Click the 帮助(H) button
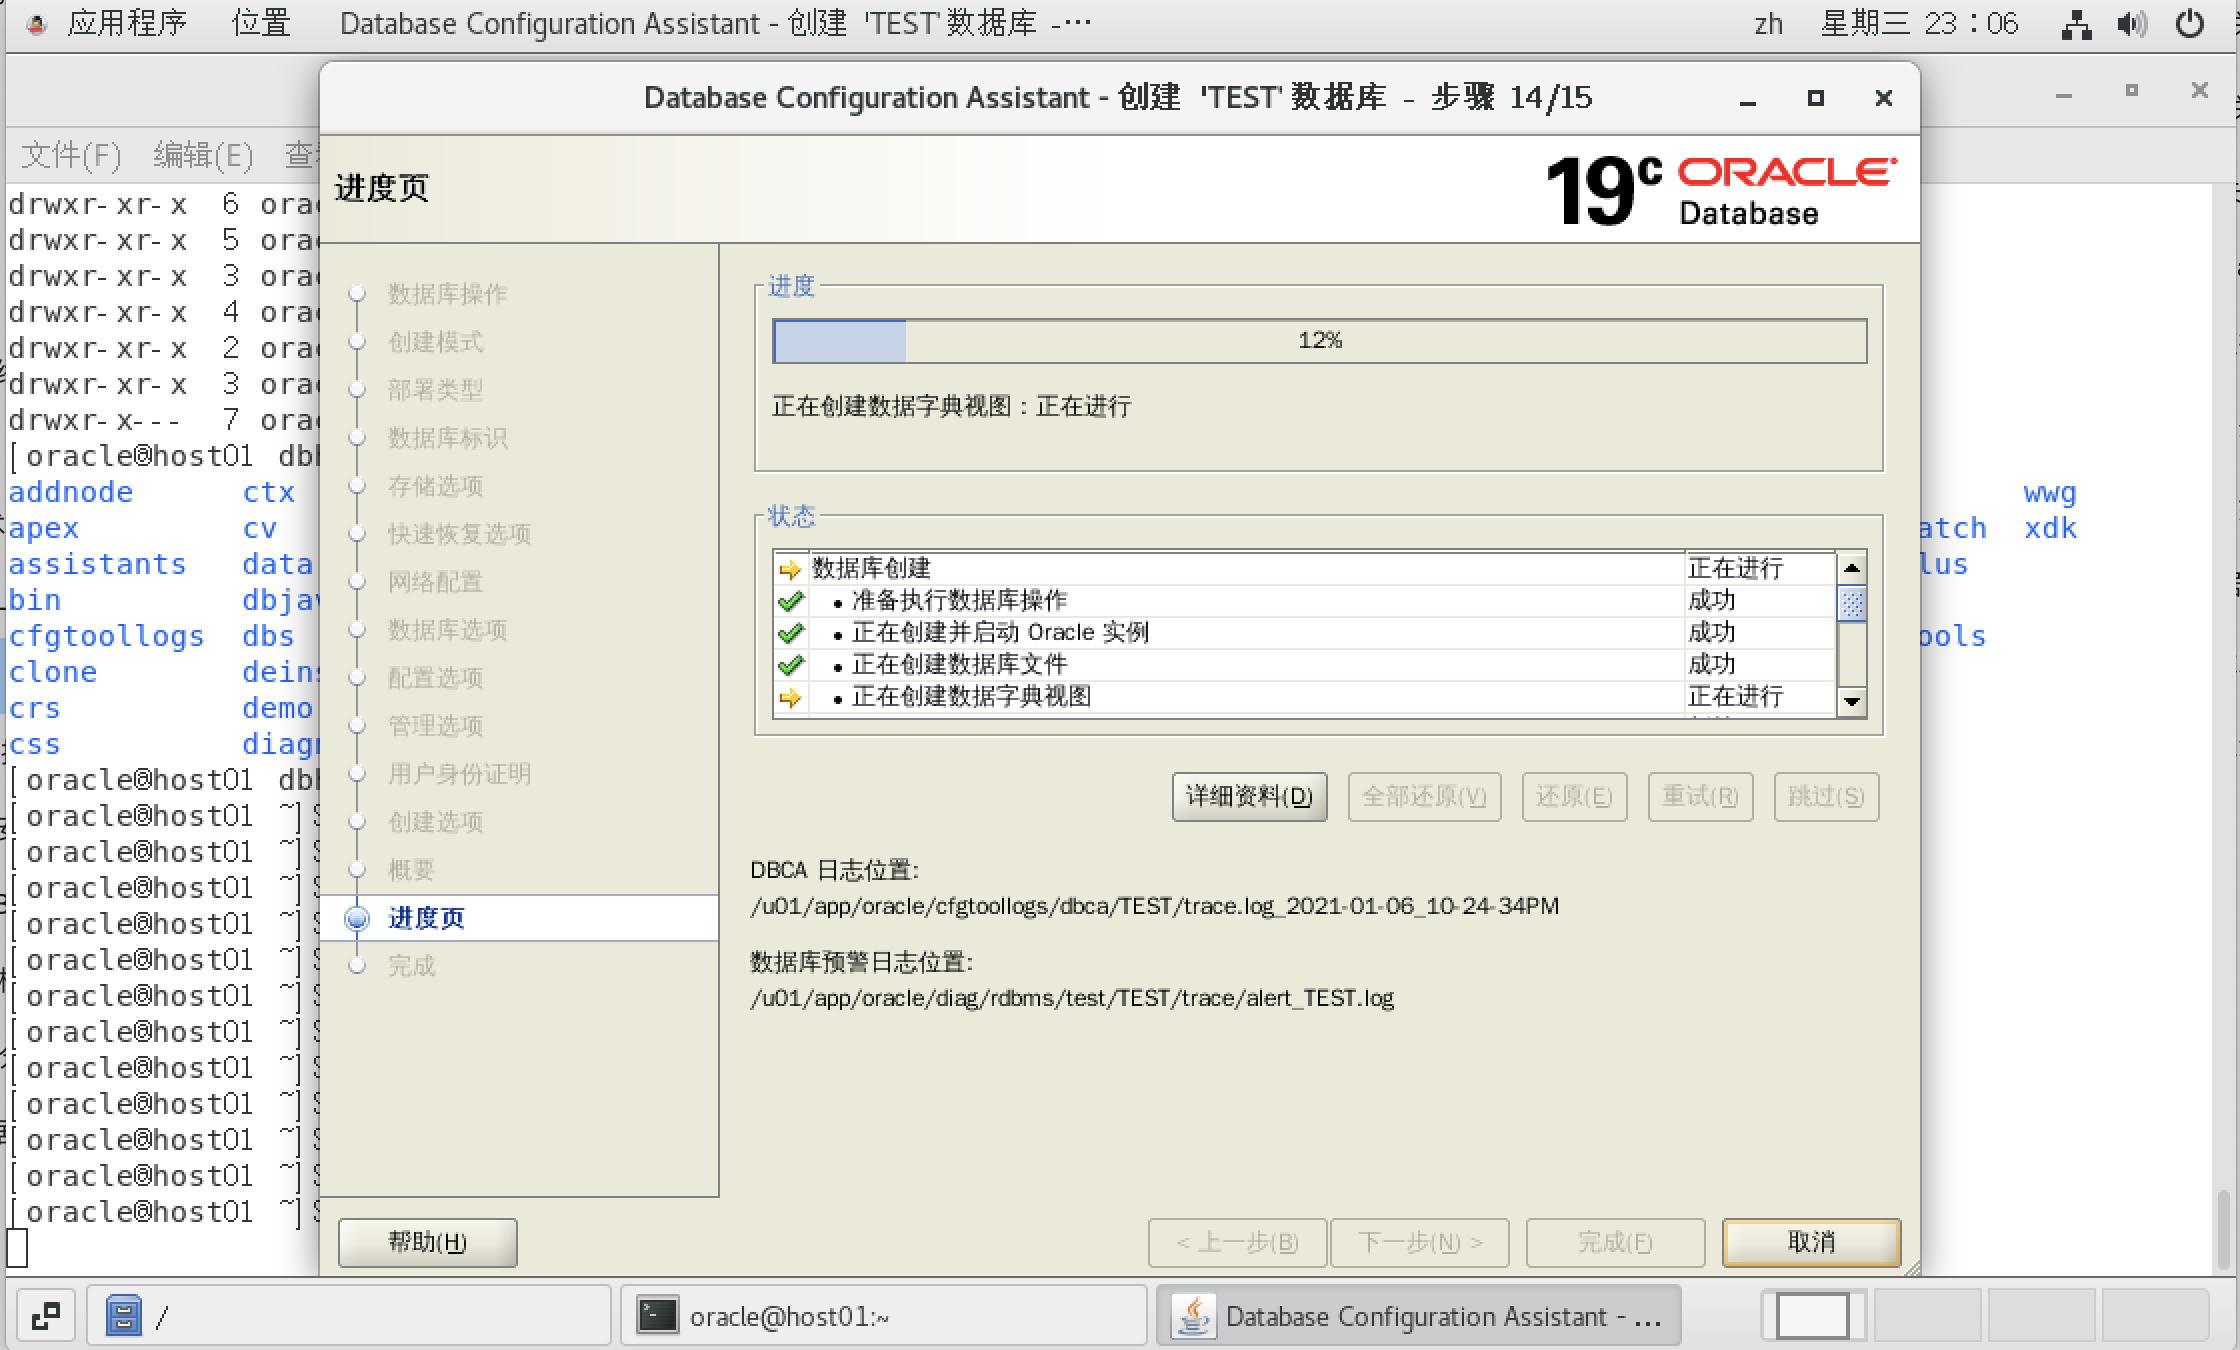 click(x=427, y=1242)
